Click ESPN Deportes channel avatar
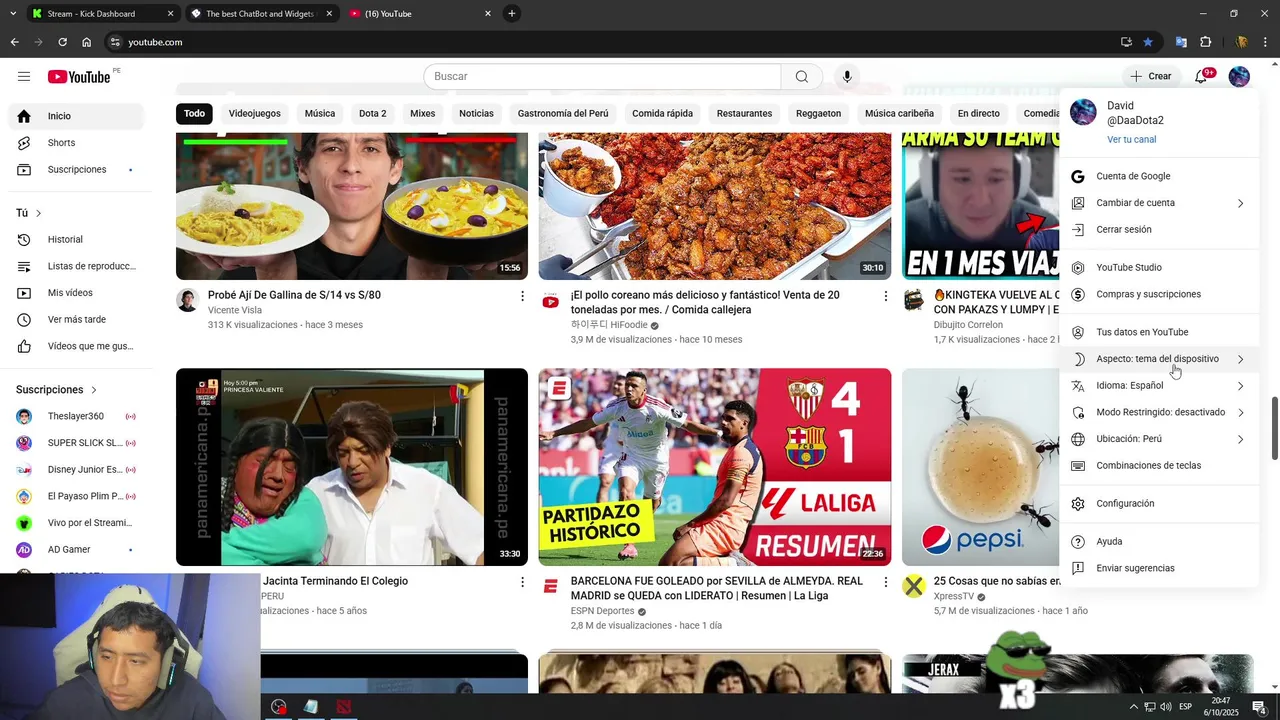The height and width of the screenshot is (720, 1280). (x=550, y=586)
